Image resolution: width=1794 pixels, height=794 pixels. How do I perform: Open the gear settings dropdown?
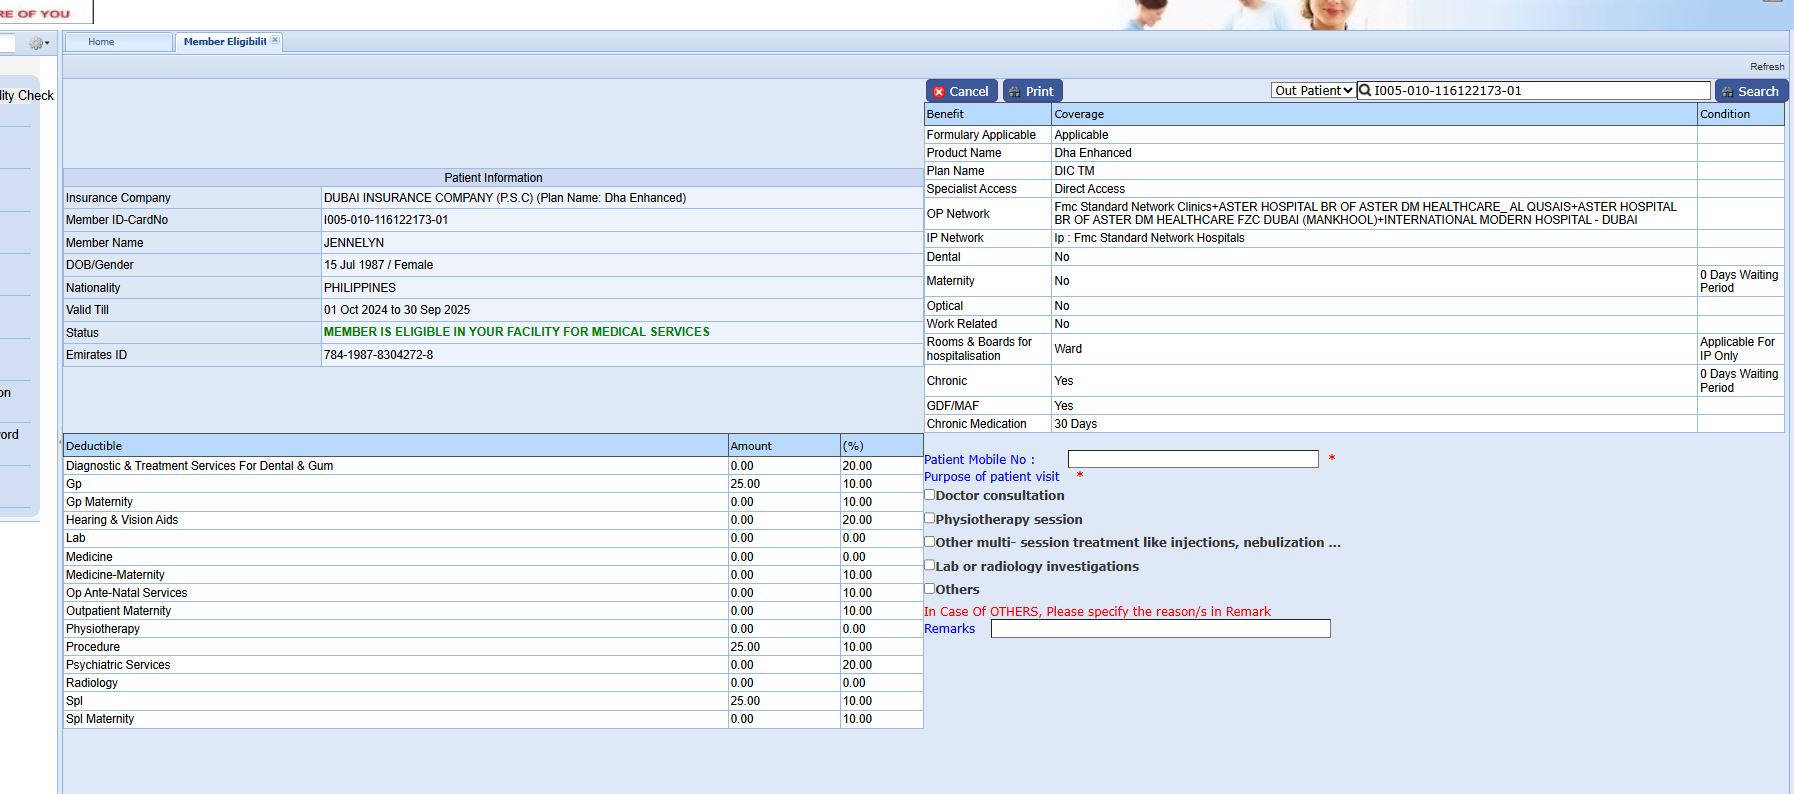pos(39,43)
